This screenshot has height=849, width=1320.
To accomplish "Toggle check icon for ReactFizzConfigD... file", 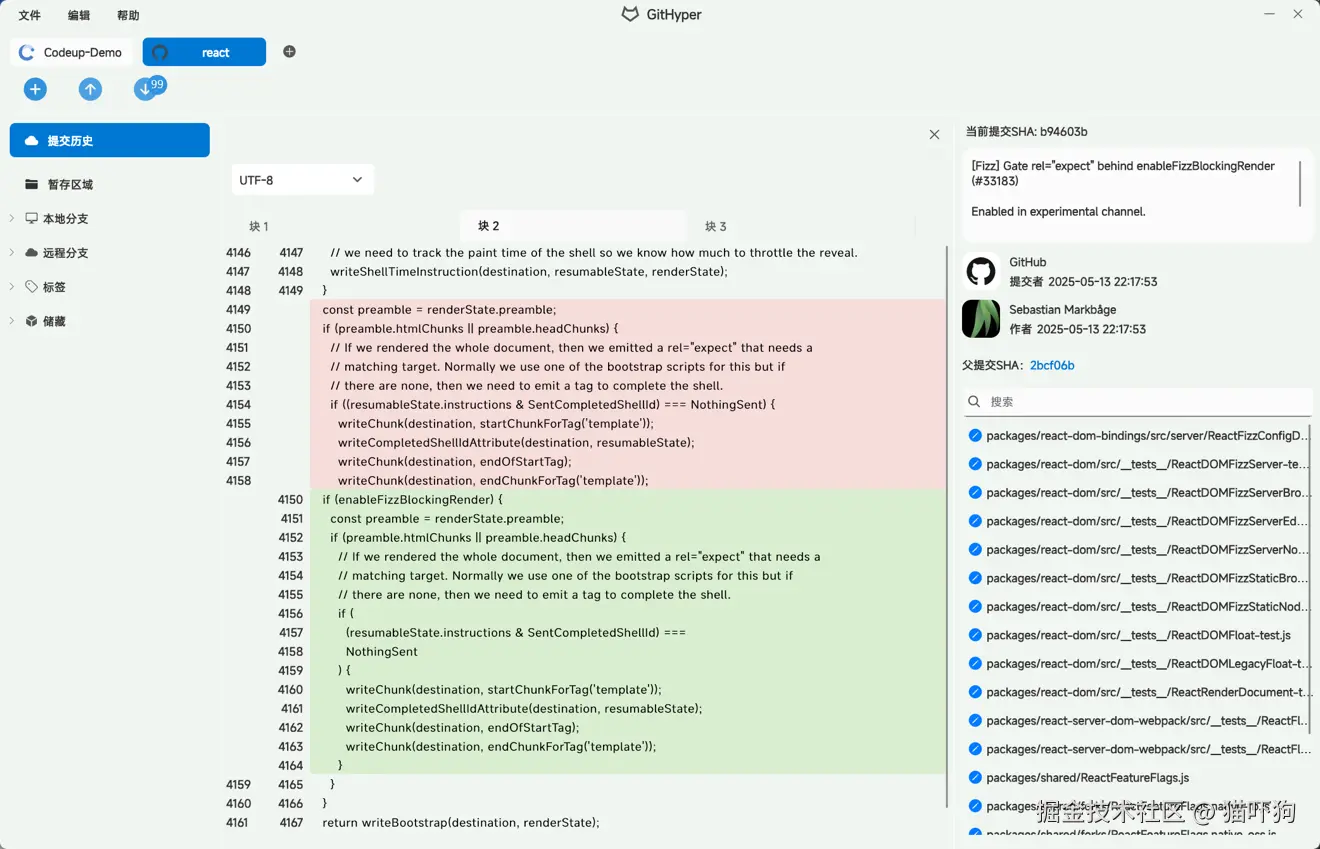I will click(x=975, y=436).
